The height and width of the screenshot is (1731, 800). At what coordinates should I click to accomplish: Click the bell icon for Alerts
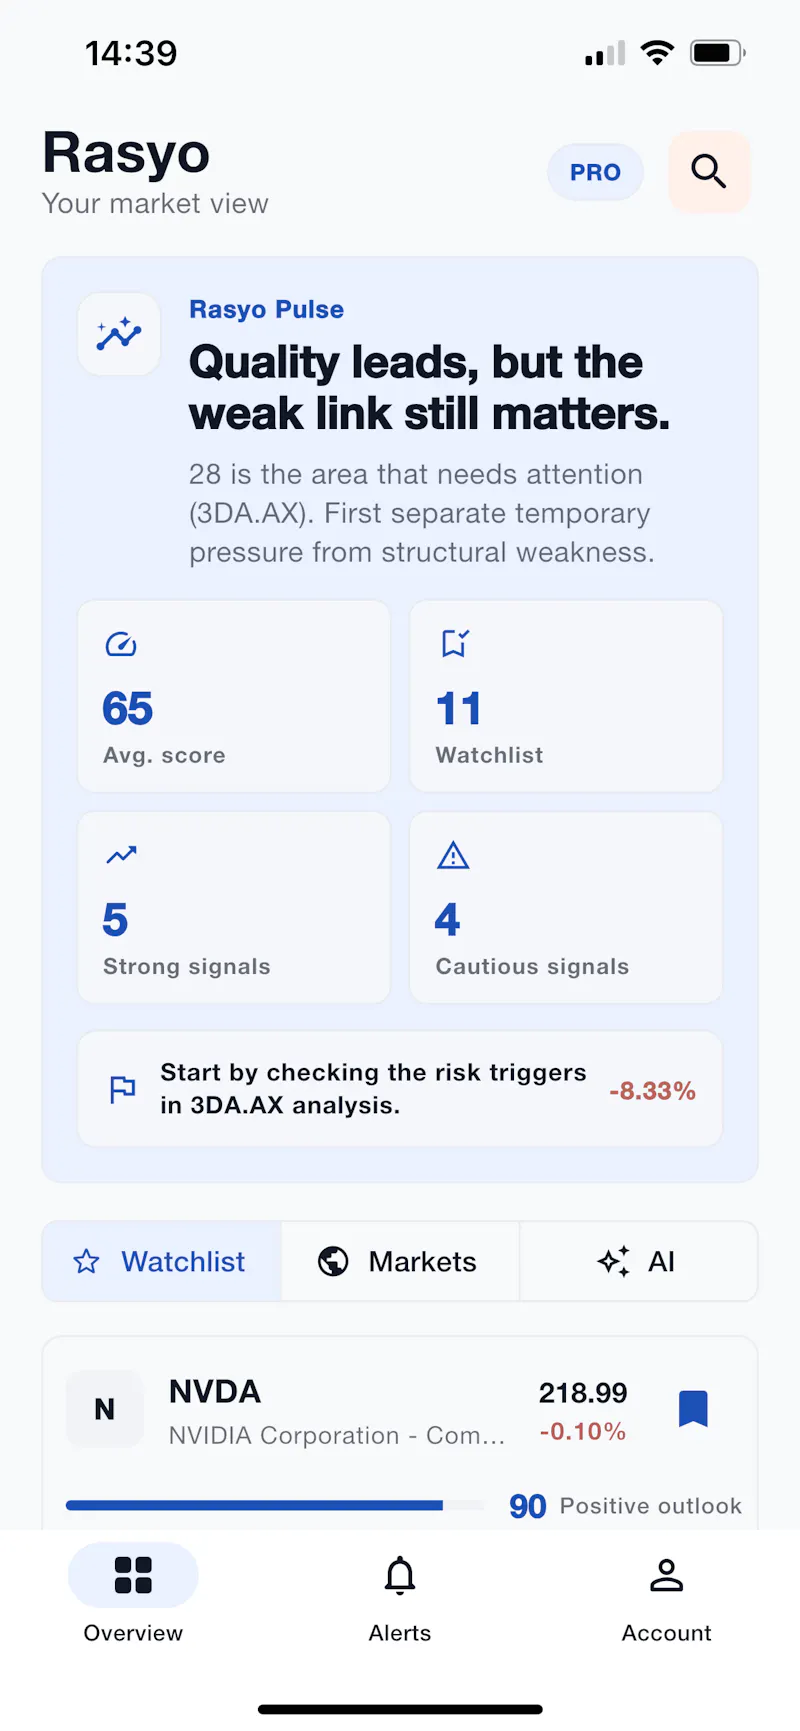400,1575
